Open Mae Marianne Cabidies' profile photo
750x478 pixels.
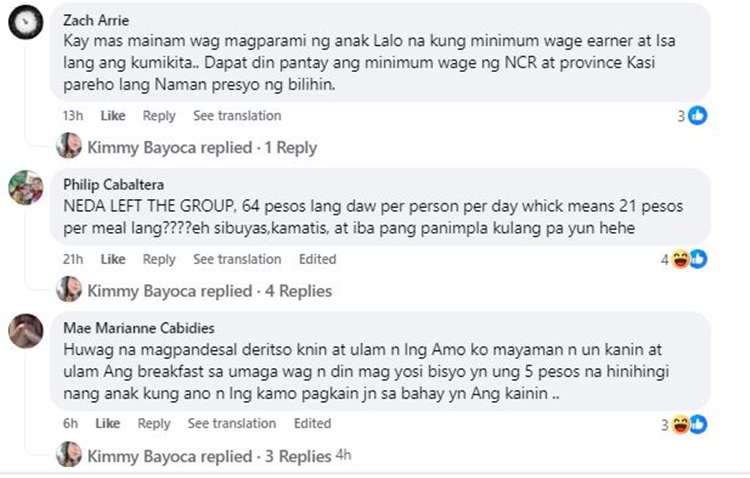click(26, 330)
